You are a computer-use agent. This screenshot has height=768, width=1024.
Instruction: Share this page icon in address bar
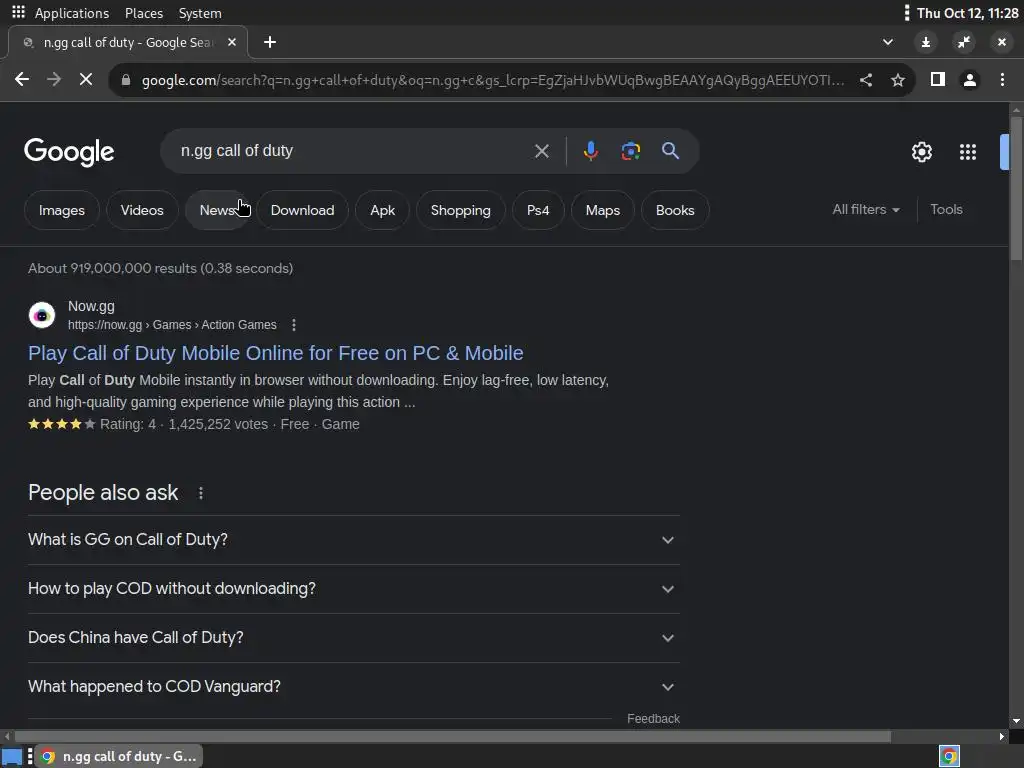[x=866, y=80]
